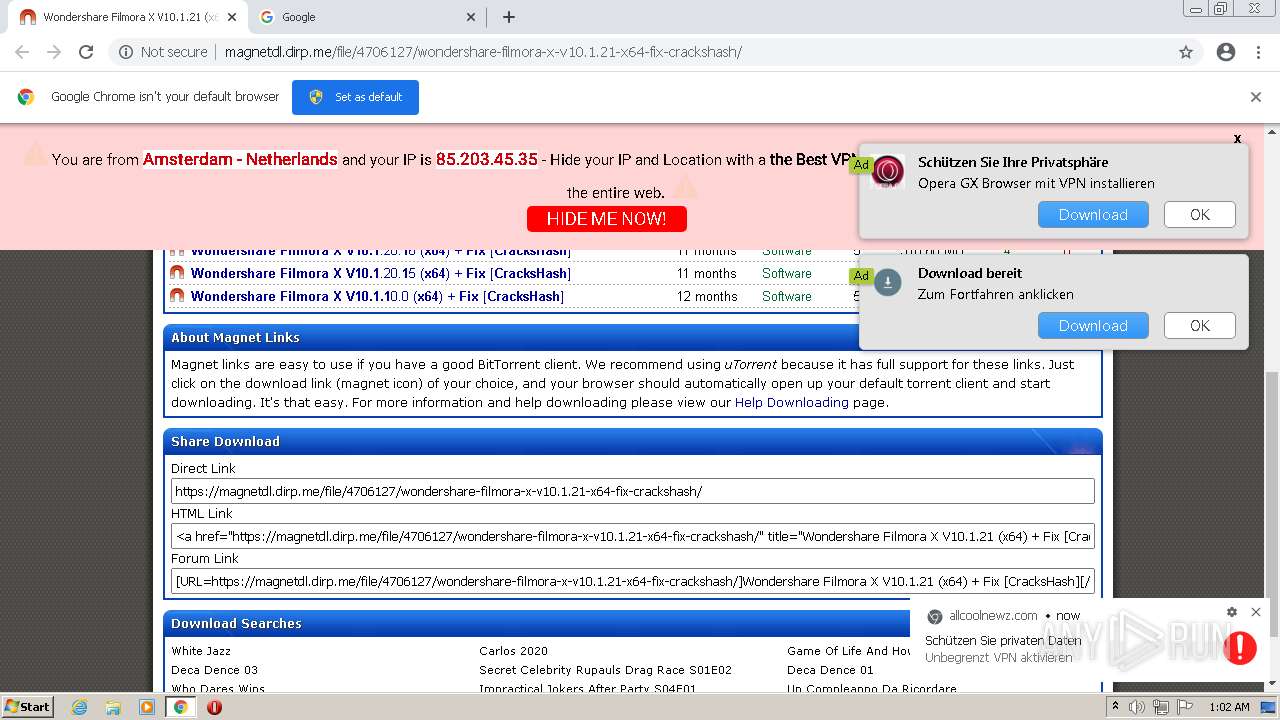
Task: Dismiss the default browser infobar
Action: point(1256,97)
